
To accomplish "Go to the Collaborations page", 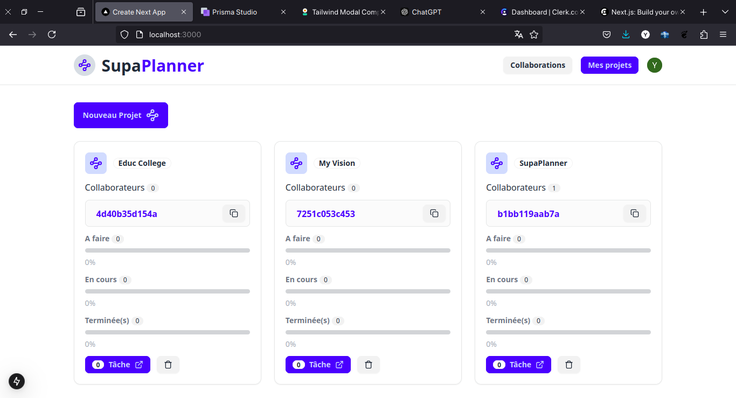I will pyautogui.click(x=537, y=65).
